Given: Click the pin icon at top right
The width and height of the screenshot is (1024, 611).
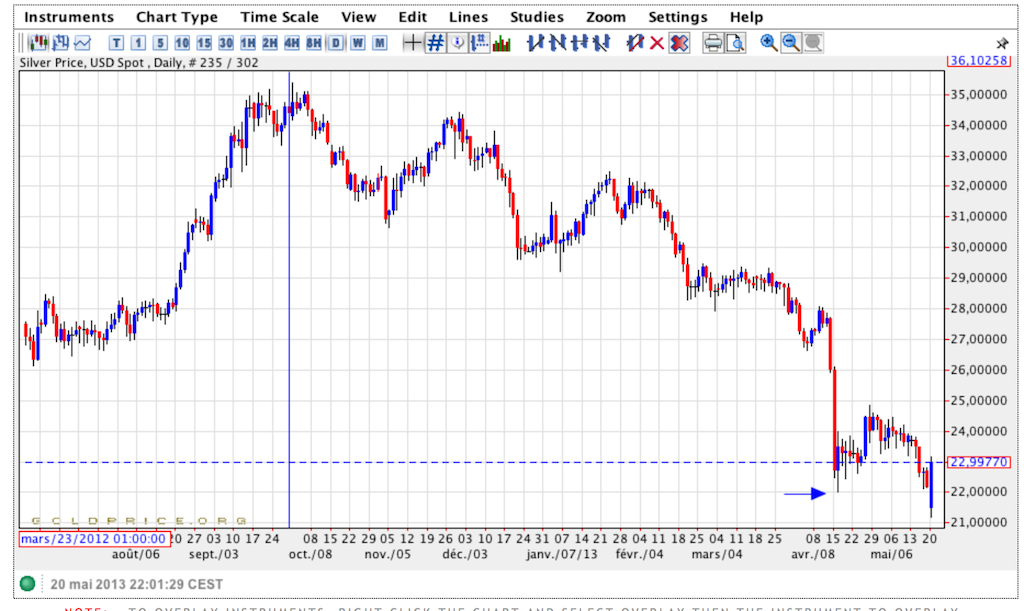Looking at the screenshot, I should click(x=1003, y=44).
